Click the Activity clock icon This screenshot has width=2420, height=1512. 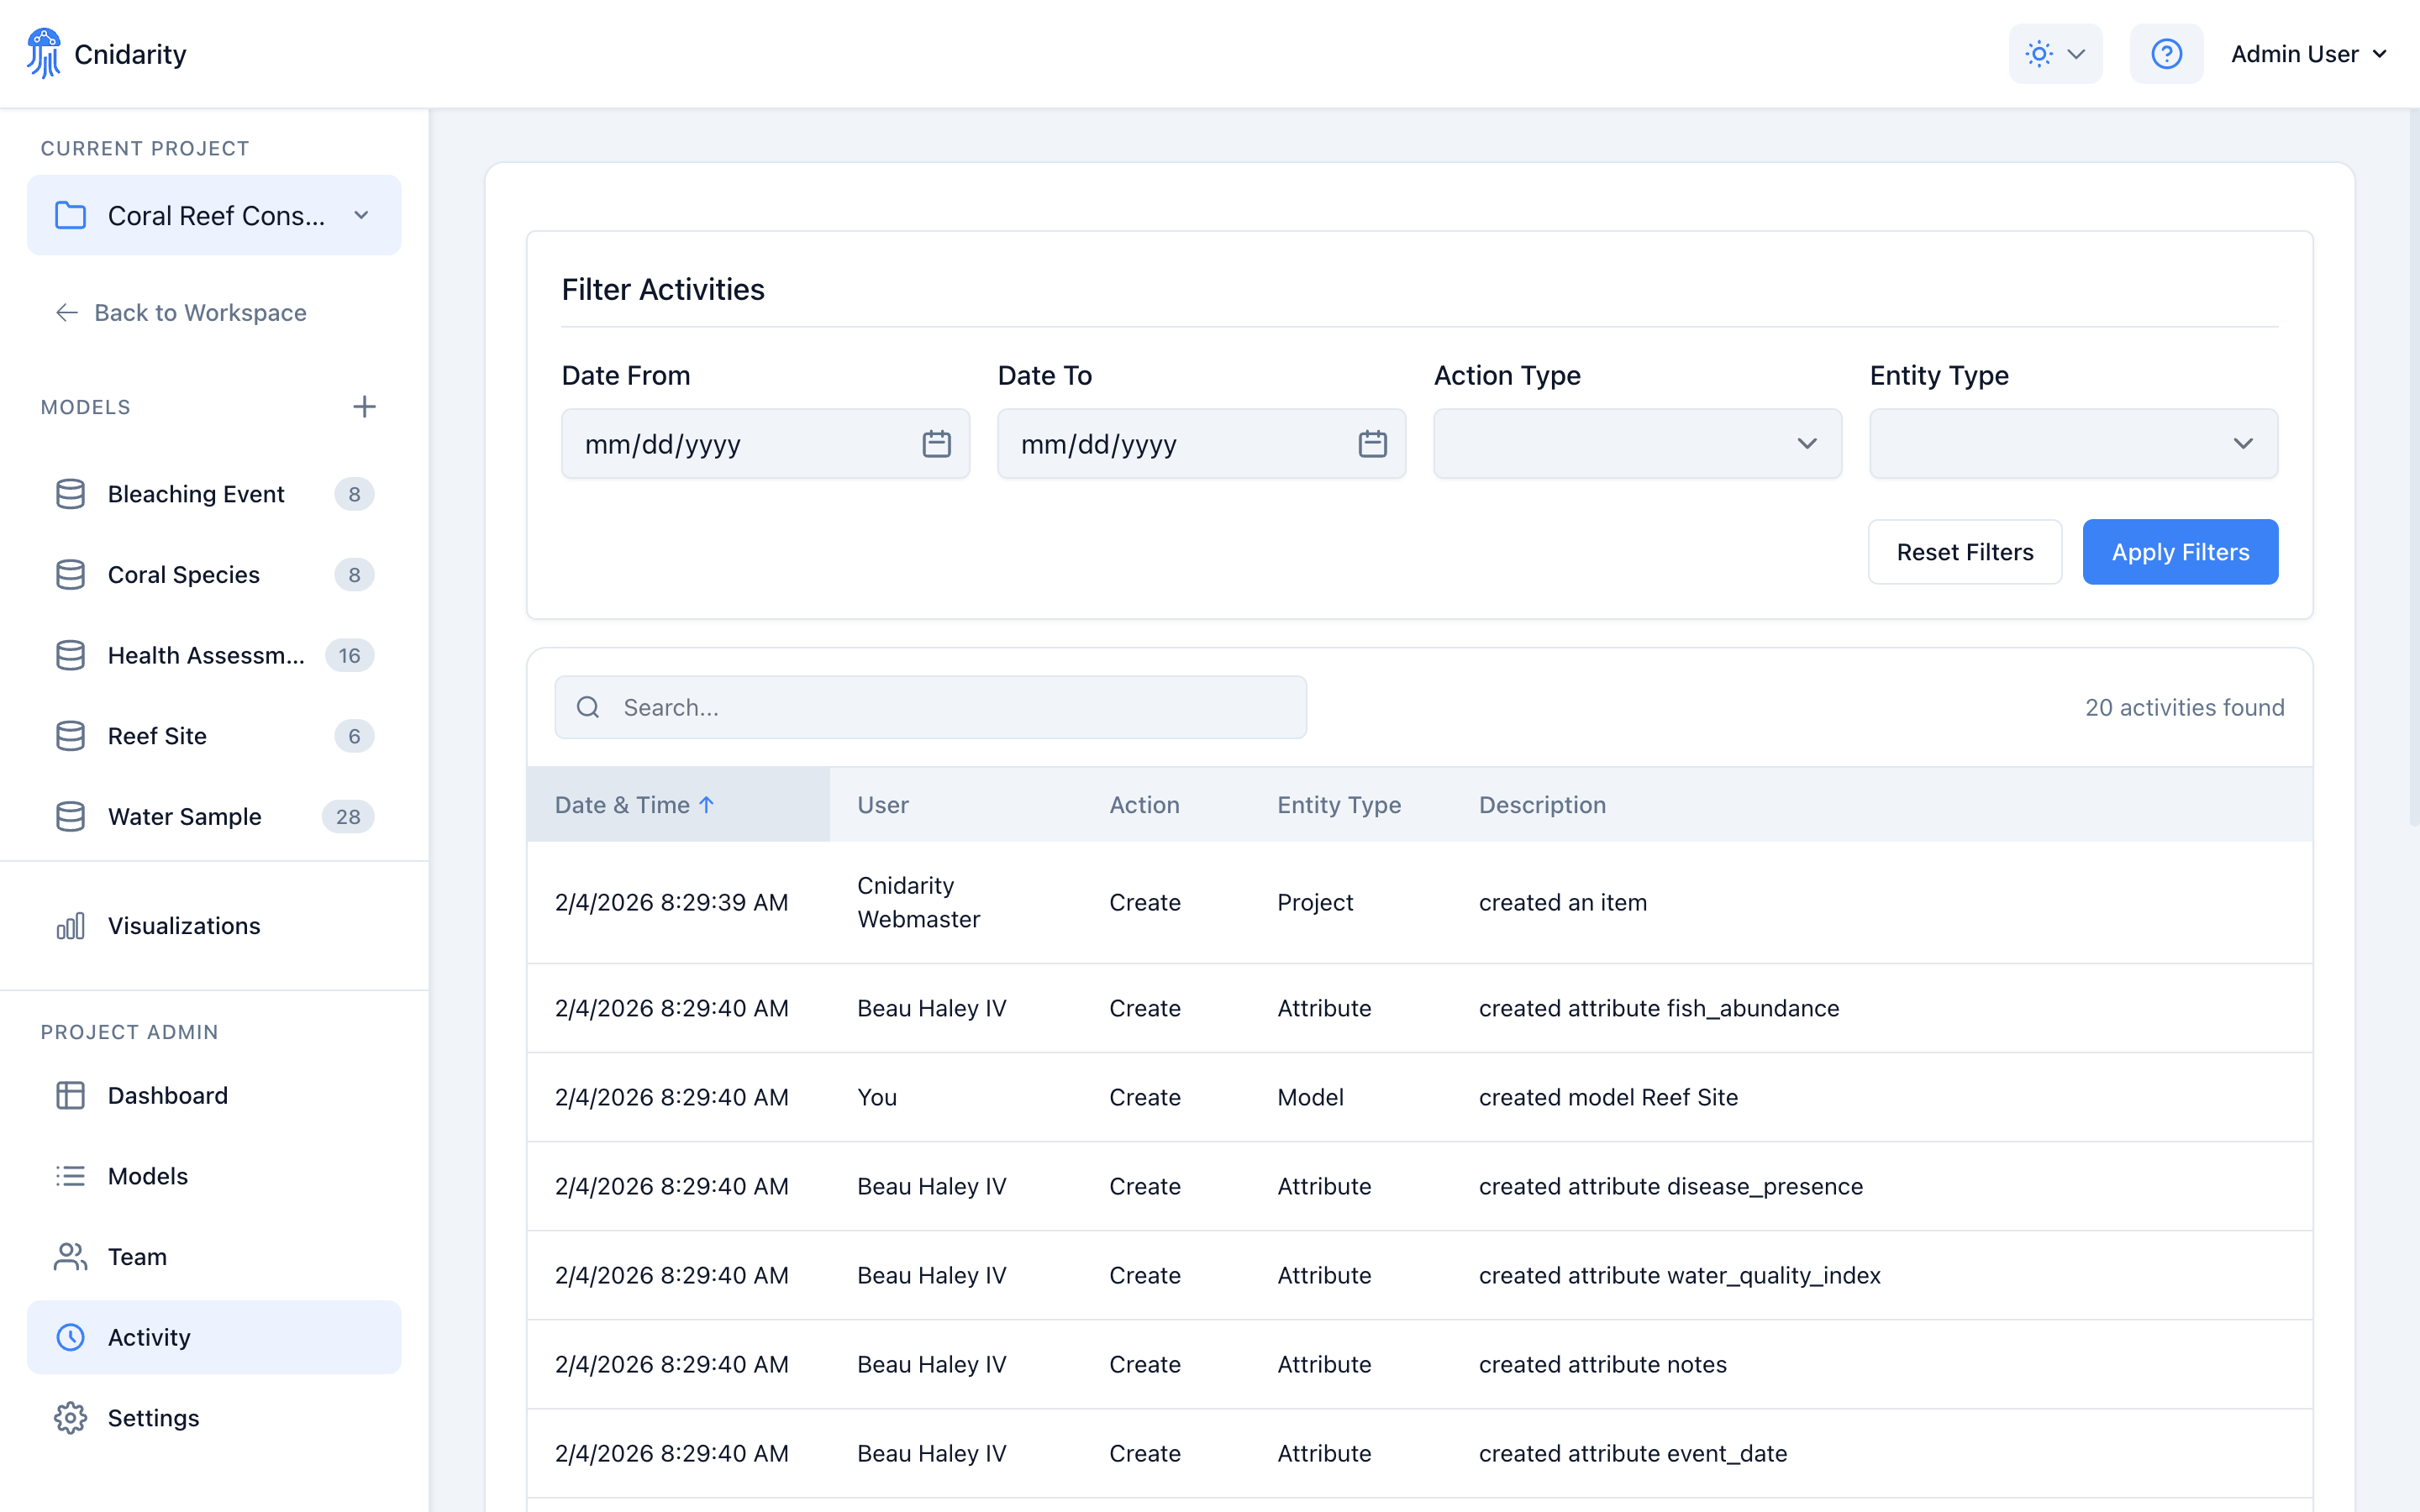(x=70, y=1337)
